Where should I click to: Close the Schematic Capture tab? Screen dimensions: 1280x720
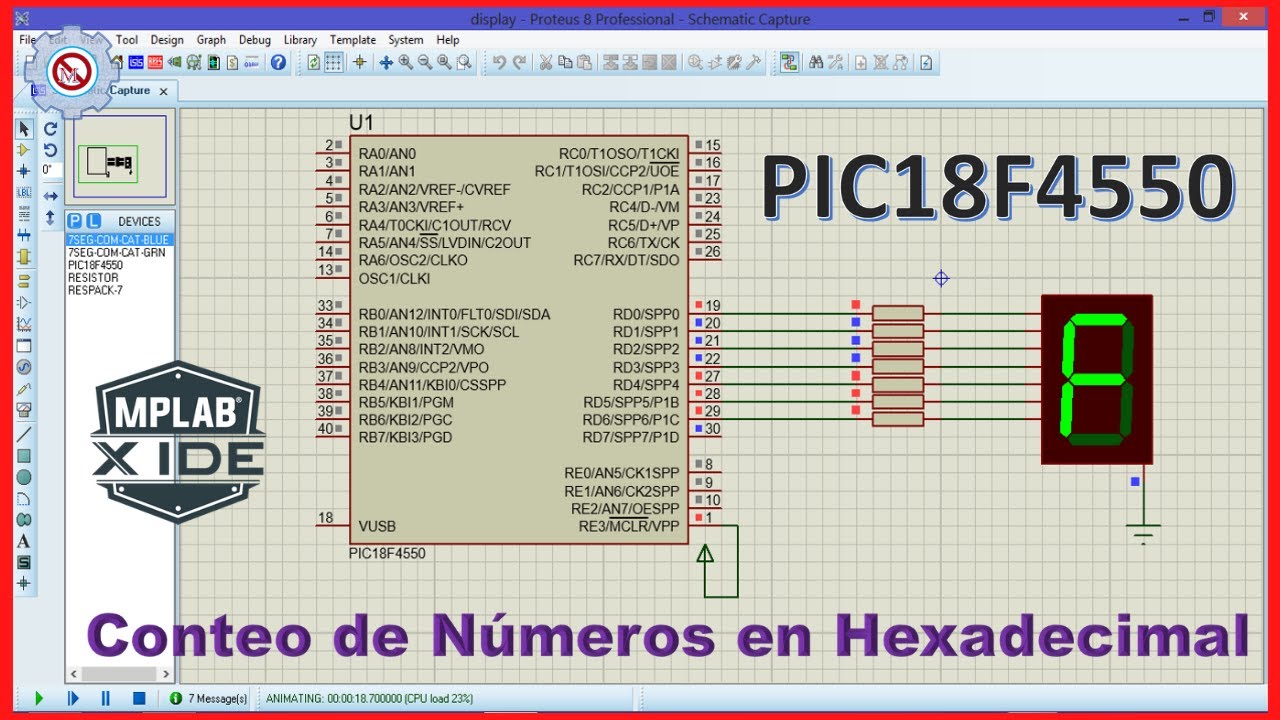point(163,91)
